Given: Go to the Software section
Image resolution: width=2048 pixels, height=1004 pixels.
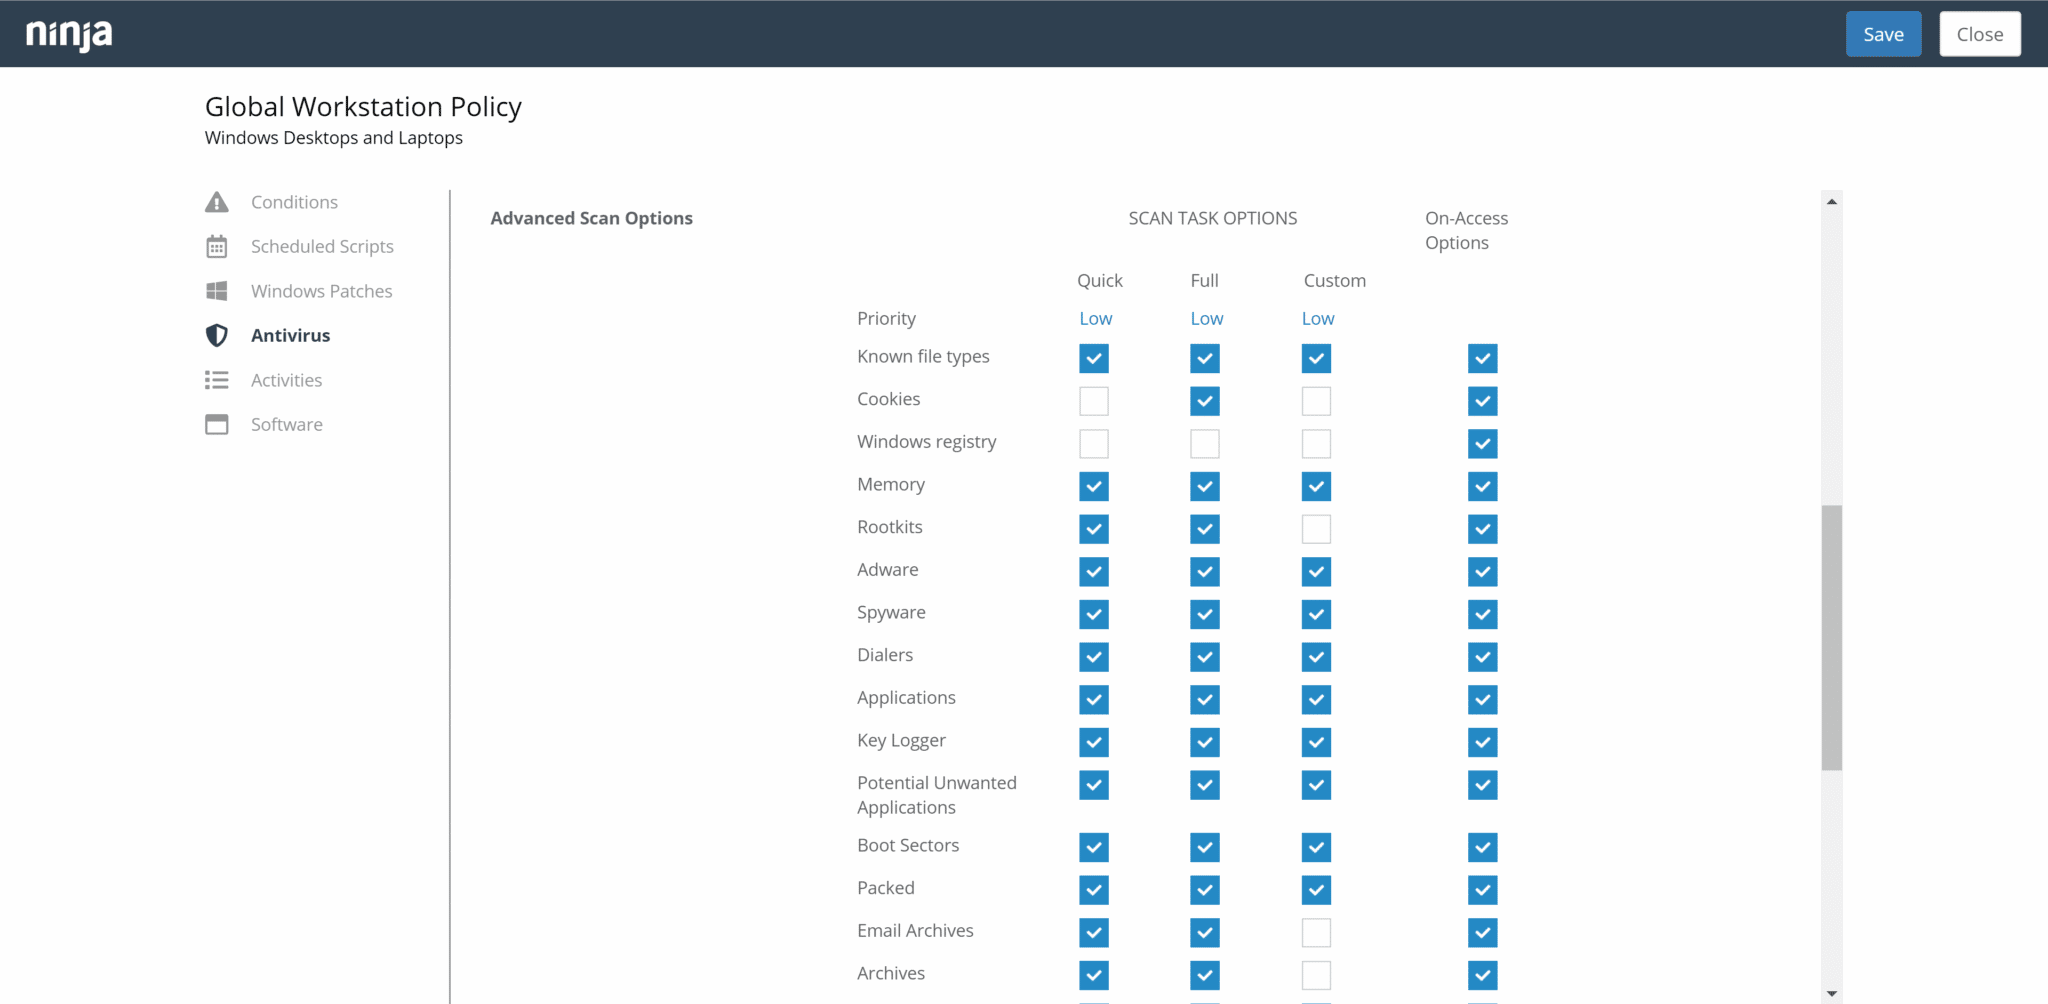Looking at the screenshot, I should coord(286,424).
